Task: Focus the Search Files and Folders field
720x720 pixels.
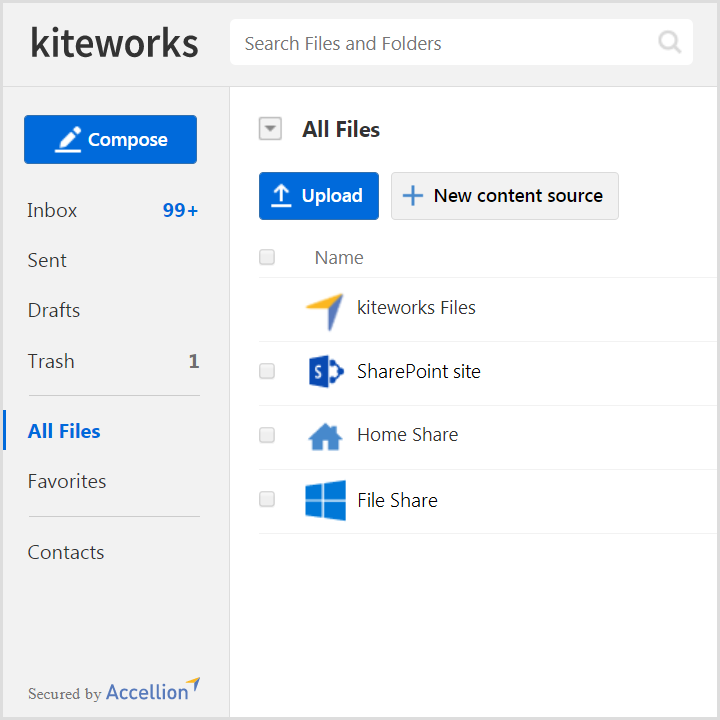Action: (461, 42)
